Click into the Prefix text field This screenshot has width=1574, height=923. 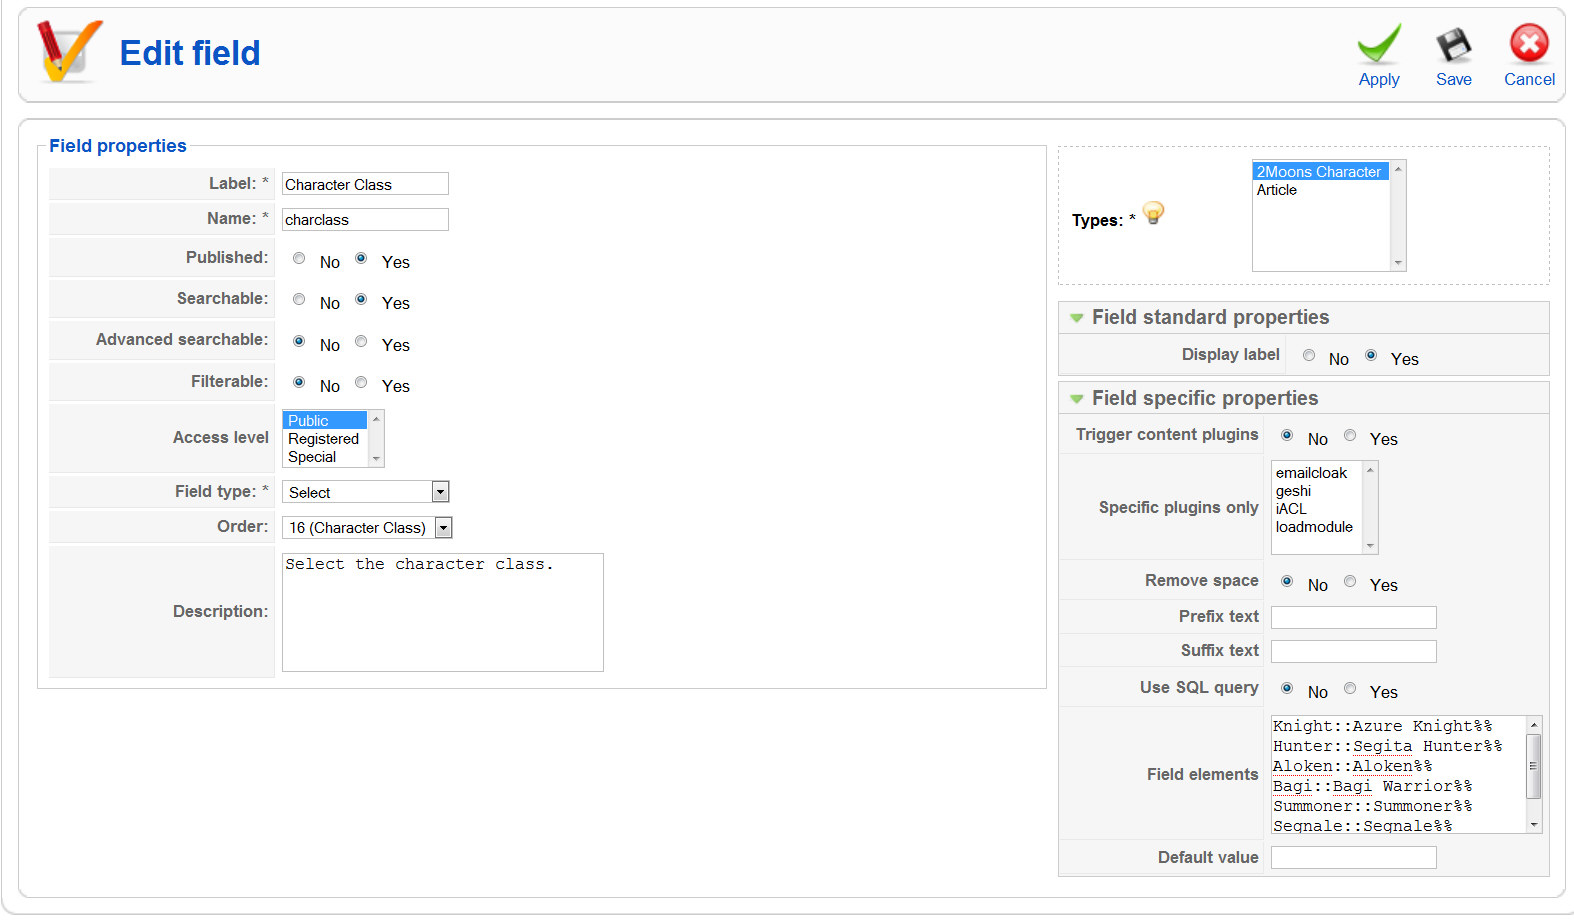coord(1353,618)
